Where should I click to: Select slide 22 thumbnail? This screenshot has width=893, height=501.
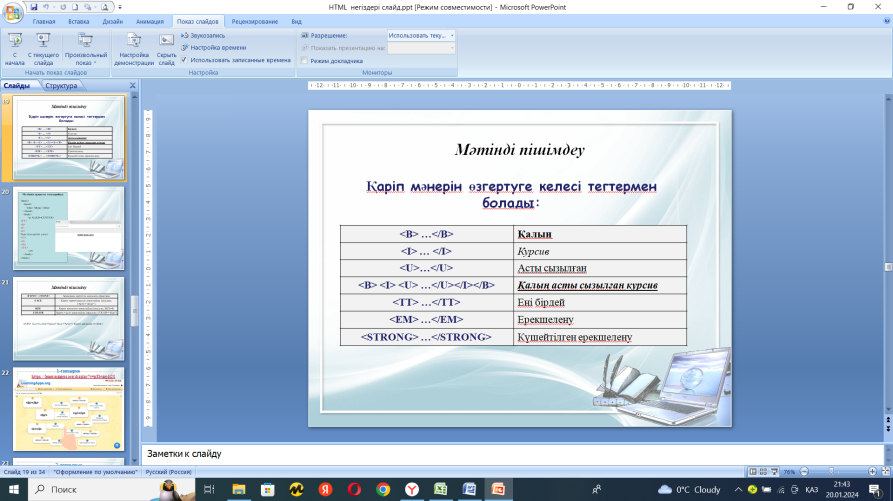68,409
